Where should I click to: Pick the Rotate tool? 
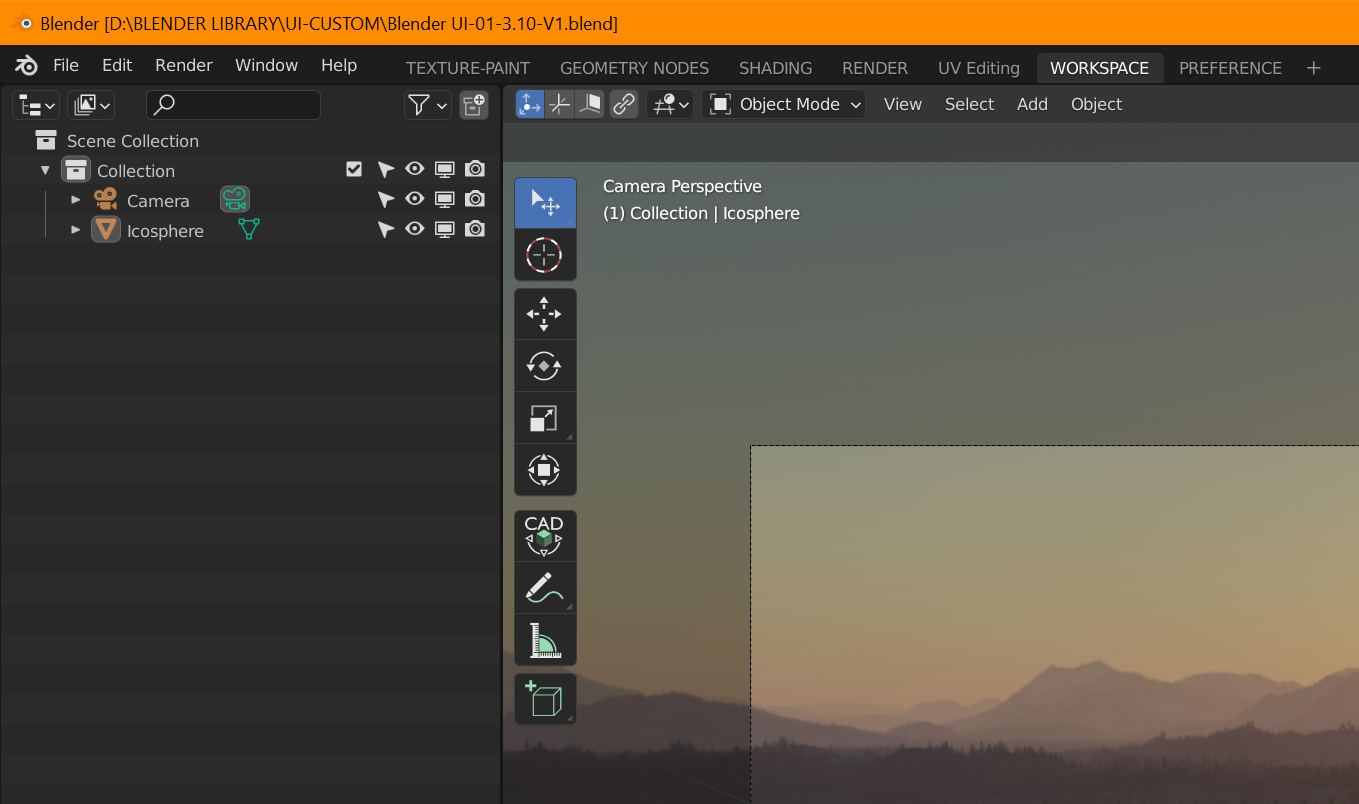(545, 366)
